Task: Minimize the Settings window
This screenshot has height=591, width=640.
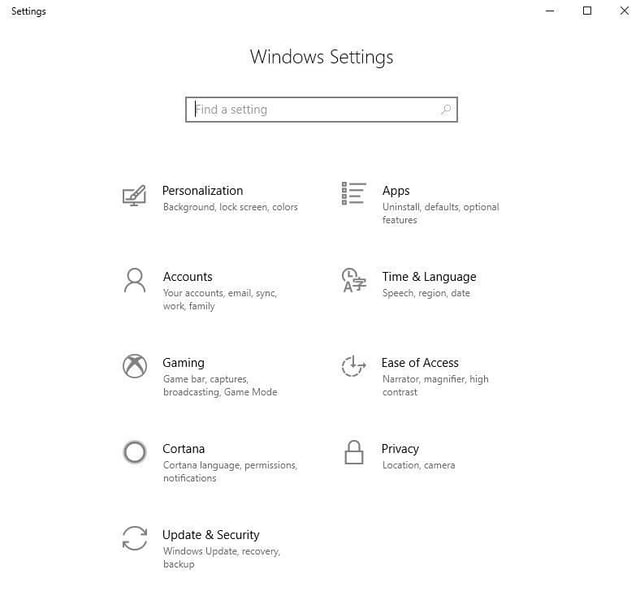Action: (550, 11)
